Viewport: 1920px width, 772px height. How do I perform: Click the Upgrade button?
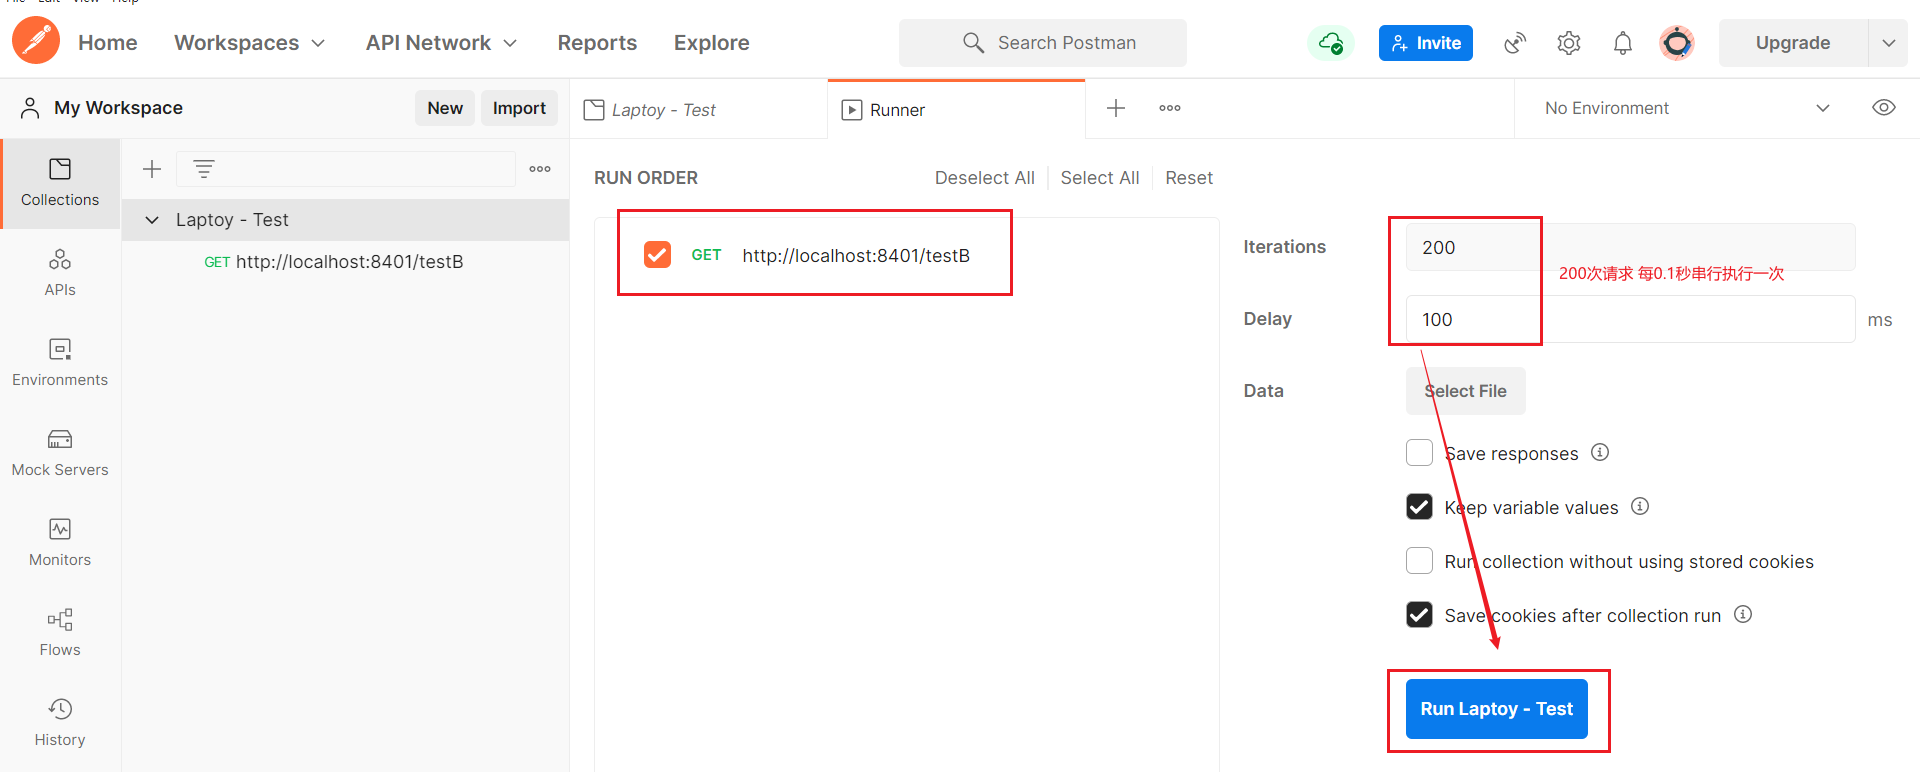point(1793,43)
